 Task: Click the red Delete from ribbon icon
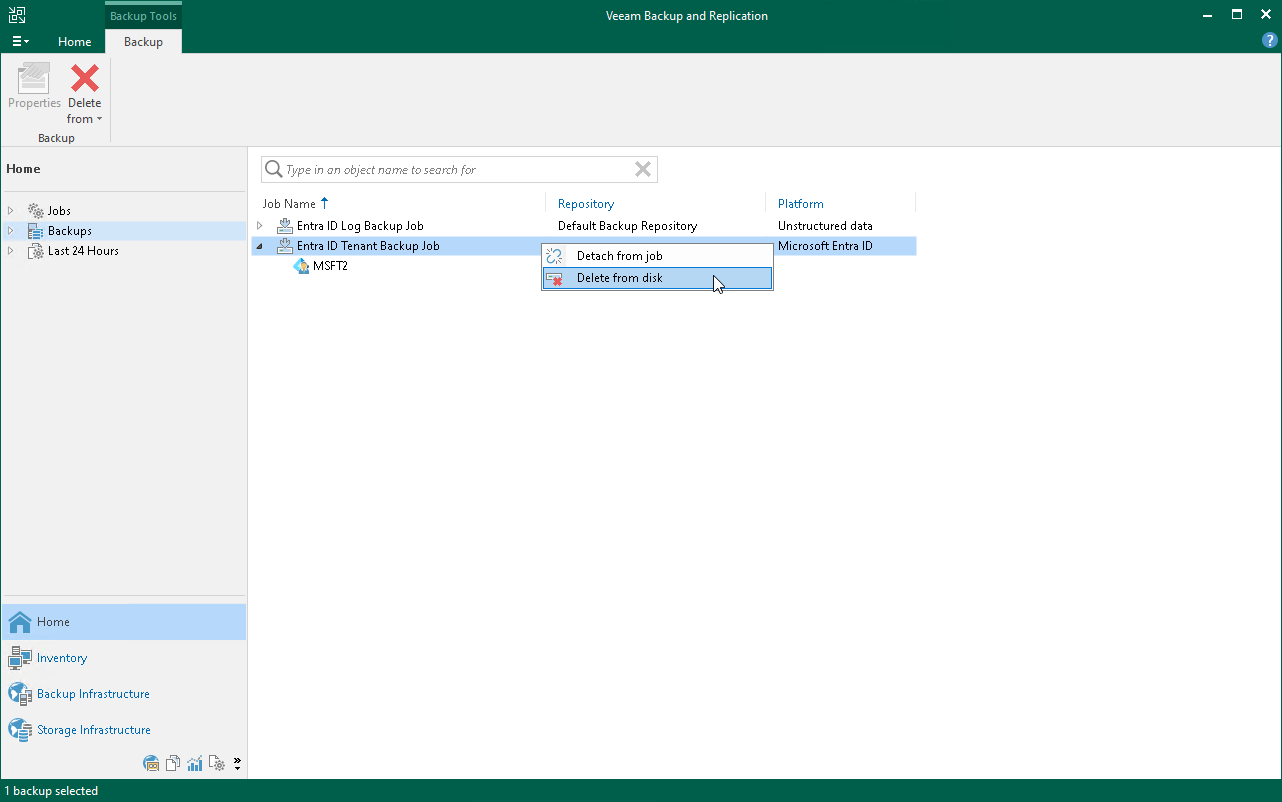85,78
